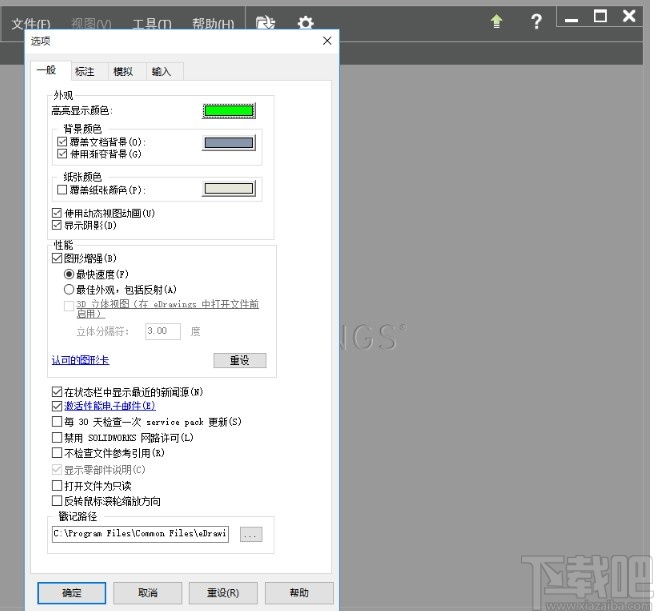This screenshot has width=656, height=611.
Task: Click the 立体分隔符 value field
Action: [163, 331]
